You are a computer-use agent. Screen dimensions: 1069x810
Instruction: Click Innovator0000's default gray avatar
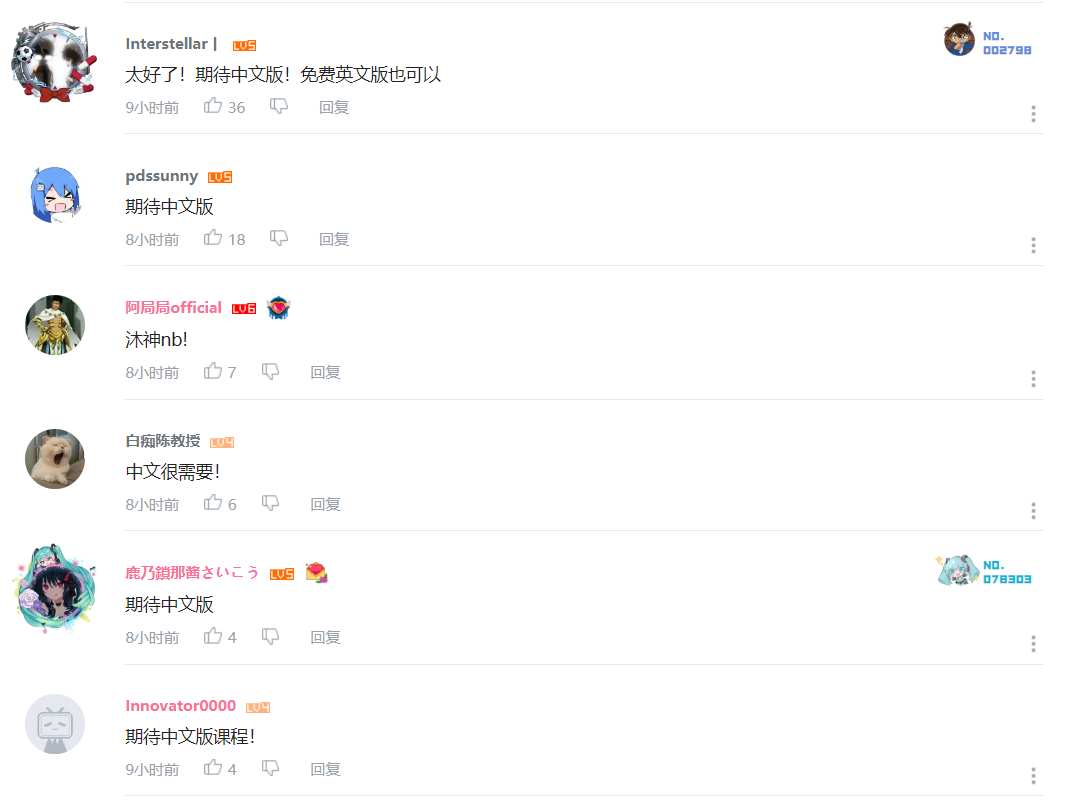[55, 724]
